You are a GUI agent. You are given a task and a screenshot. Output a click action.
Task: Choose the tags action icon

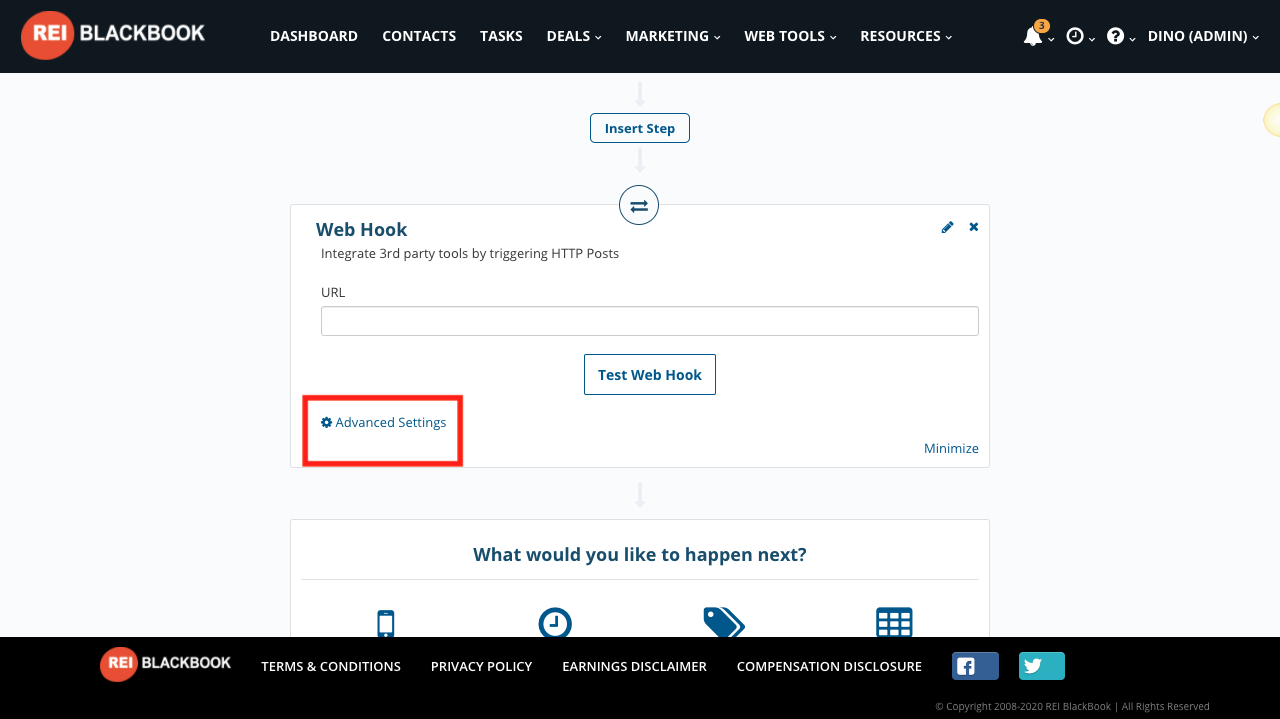point(724,623)
